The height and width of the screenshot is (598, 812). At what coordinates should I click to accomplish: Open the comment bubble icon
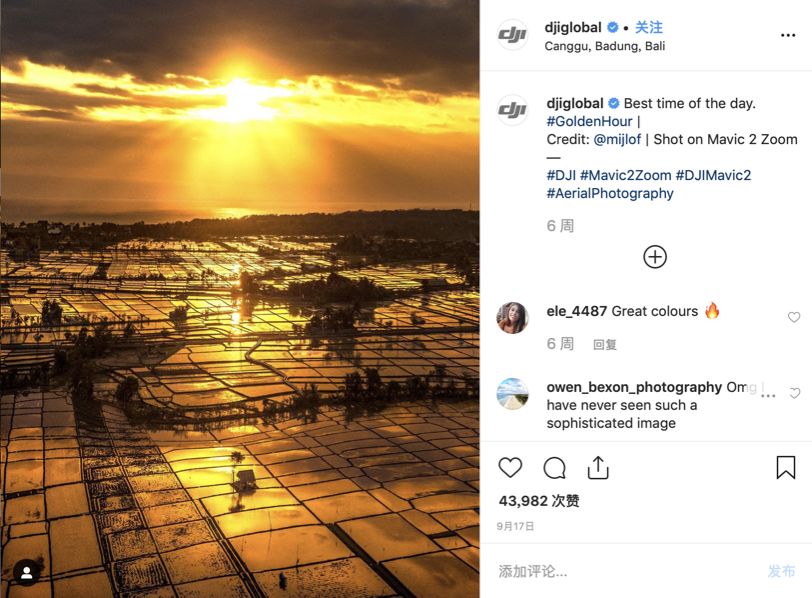[x=554, y=467]
